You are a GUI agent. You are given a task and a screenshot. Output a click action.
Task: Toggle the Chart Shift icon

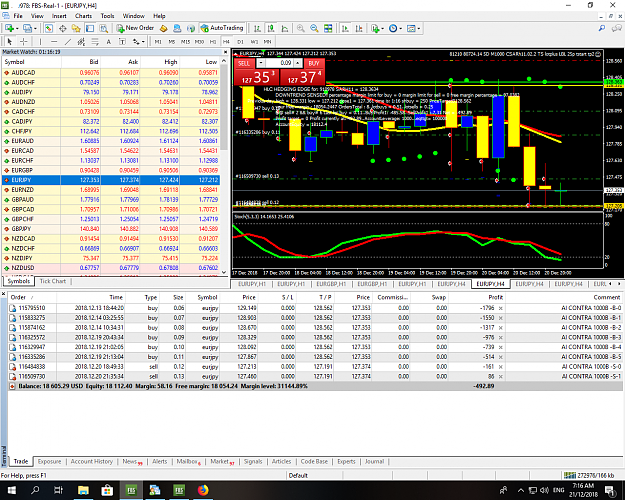click(359, 28)
